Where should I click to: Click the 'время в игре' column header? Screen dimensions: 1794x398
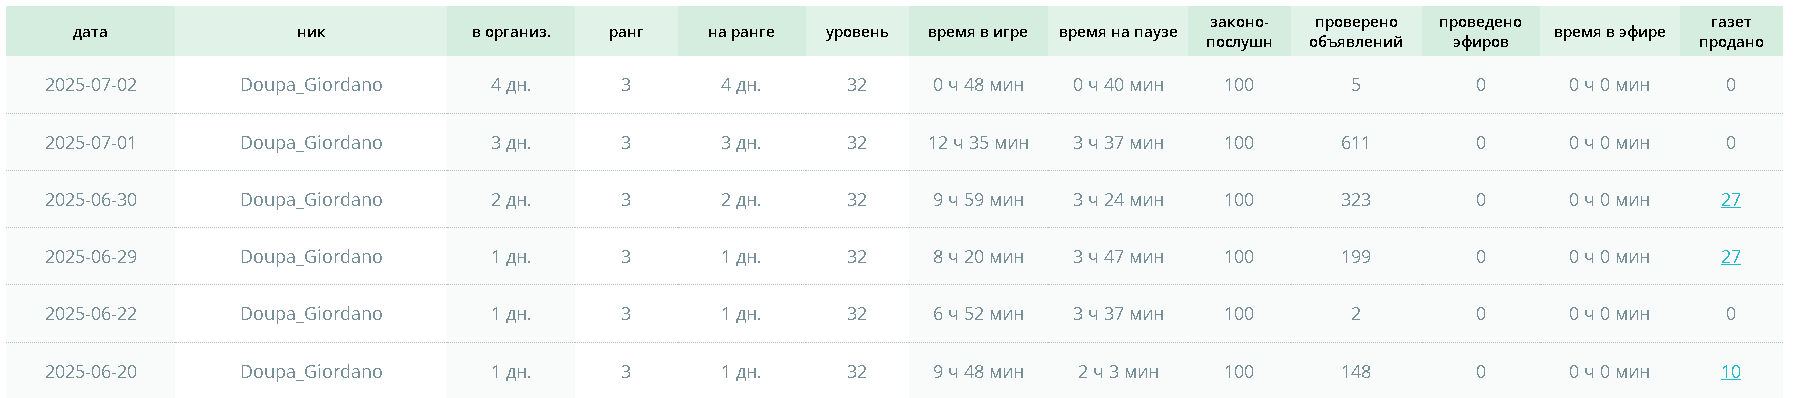tap(978, 32)
